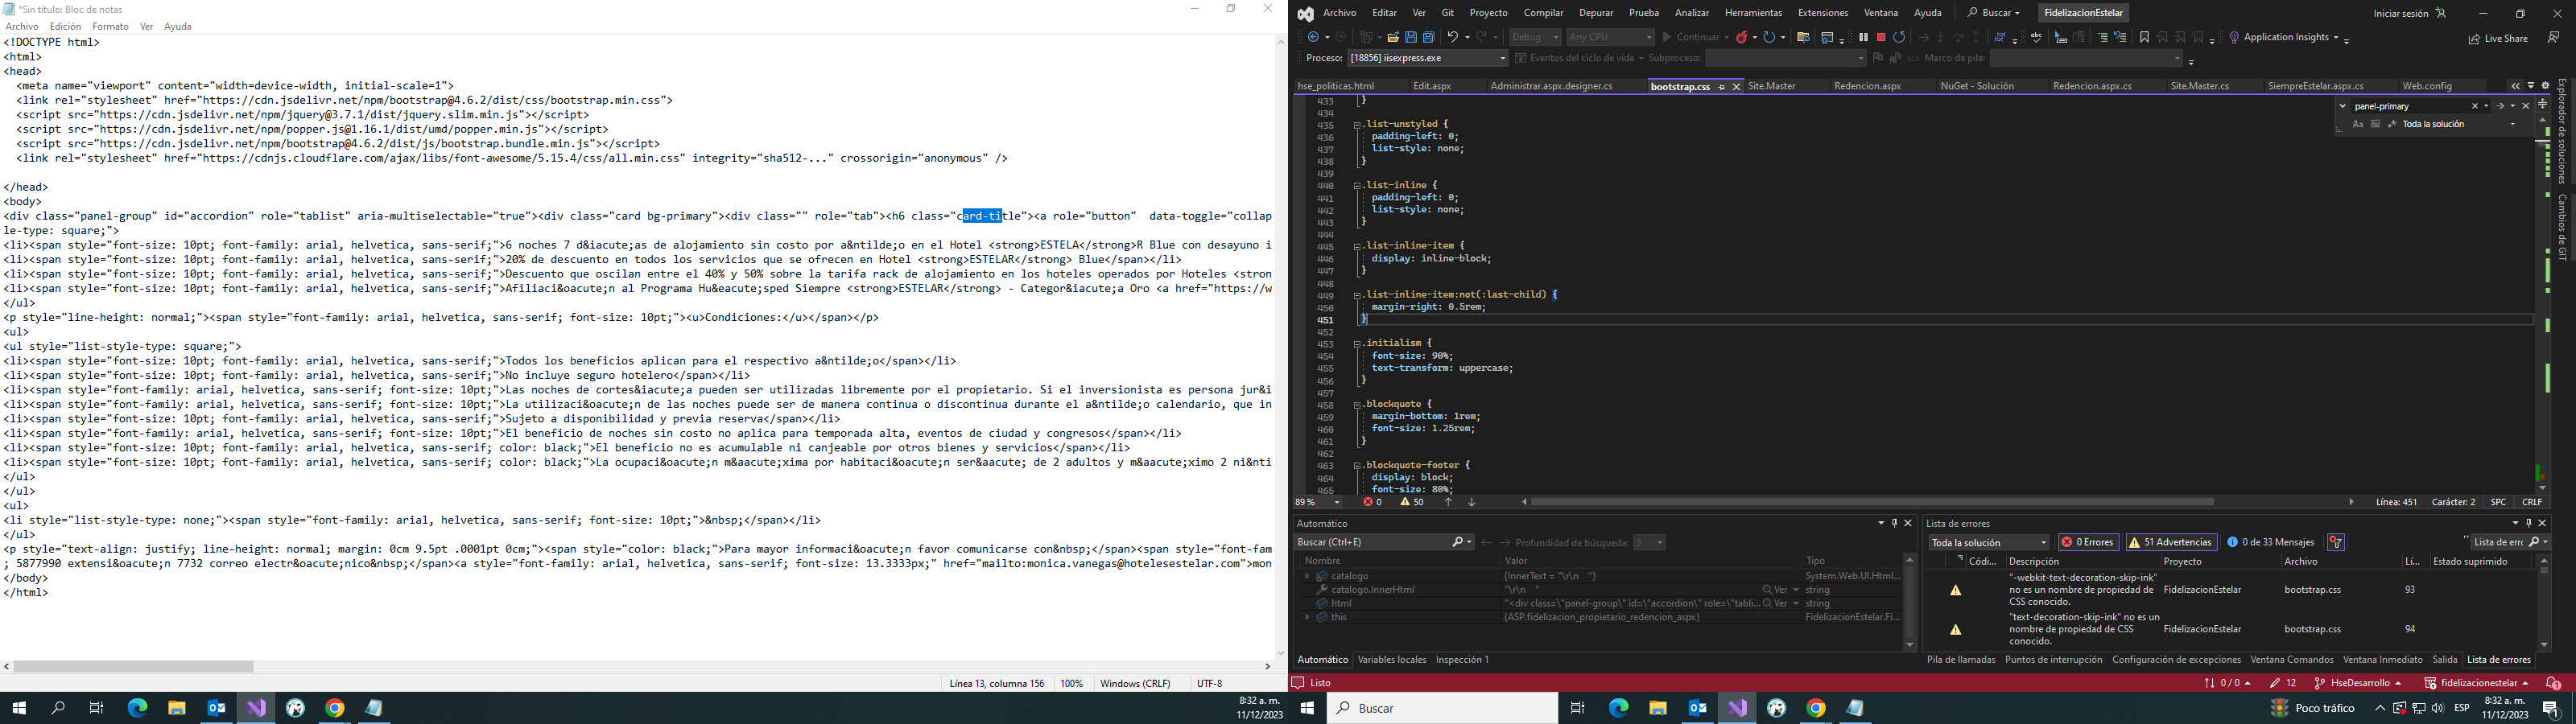The height and width of the screenshot is (724, 2576).
Task: Switch to the Variables locales tab
Action: tap(1391, 660)
